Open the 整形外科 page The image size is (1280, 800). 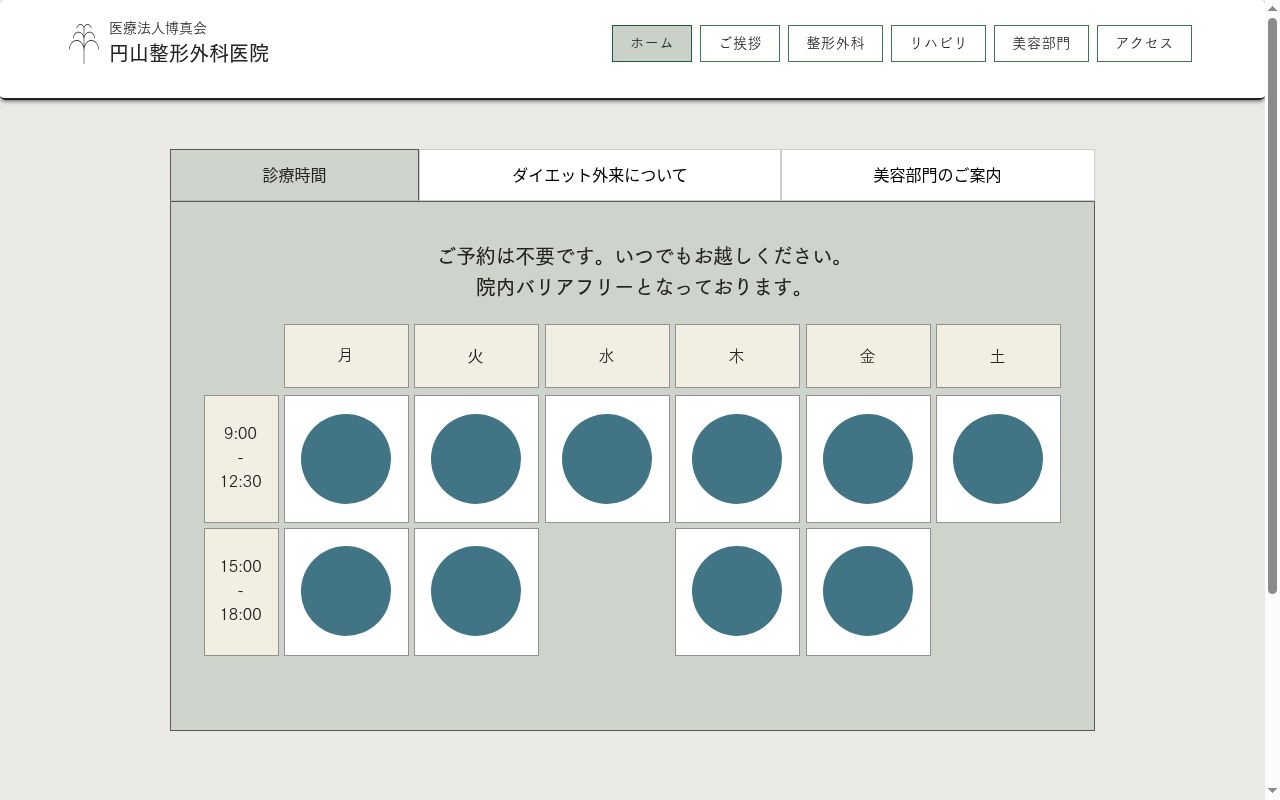pos(836,43)
